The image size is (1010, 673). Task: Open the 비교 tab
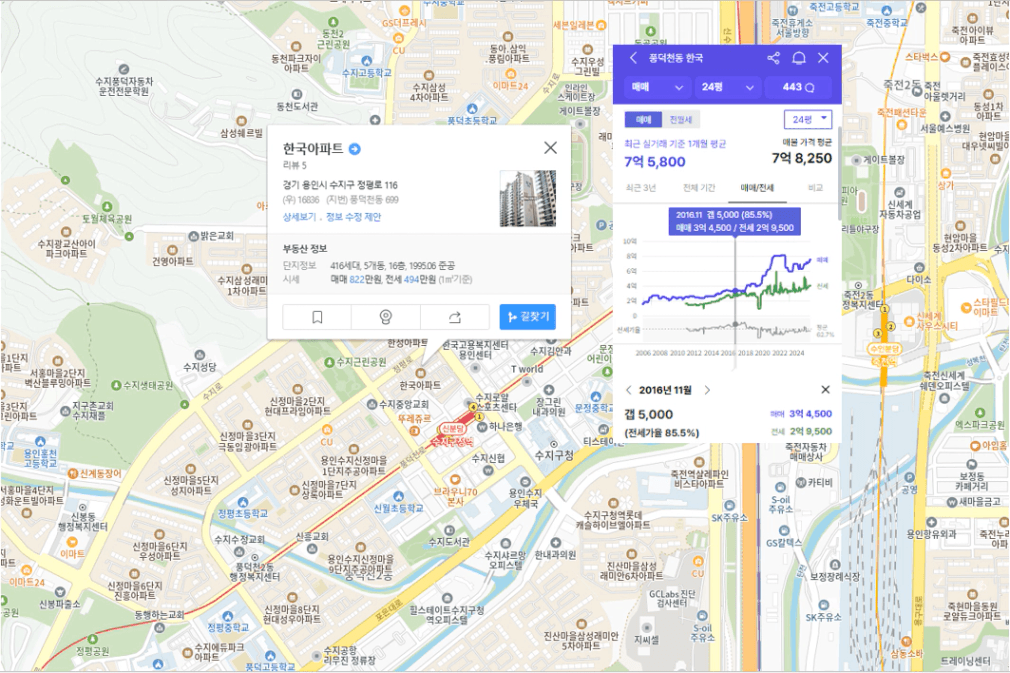815,188
